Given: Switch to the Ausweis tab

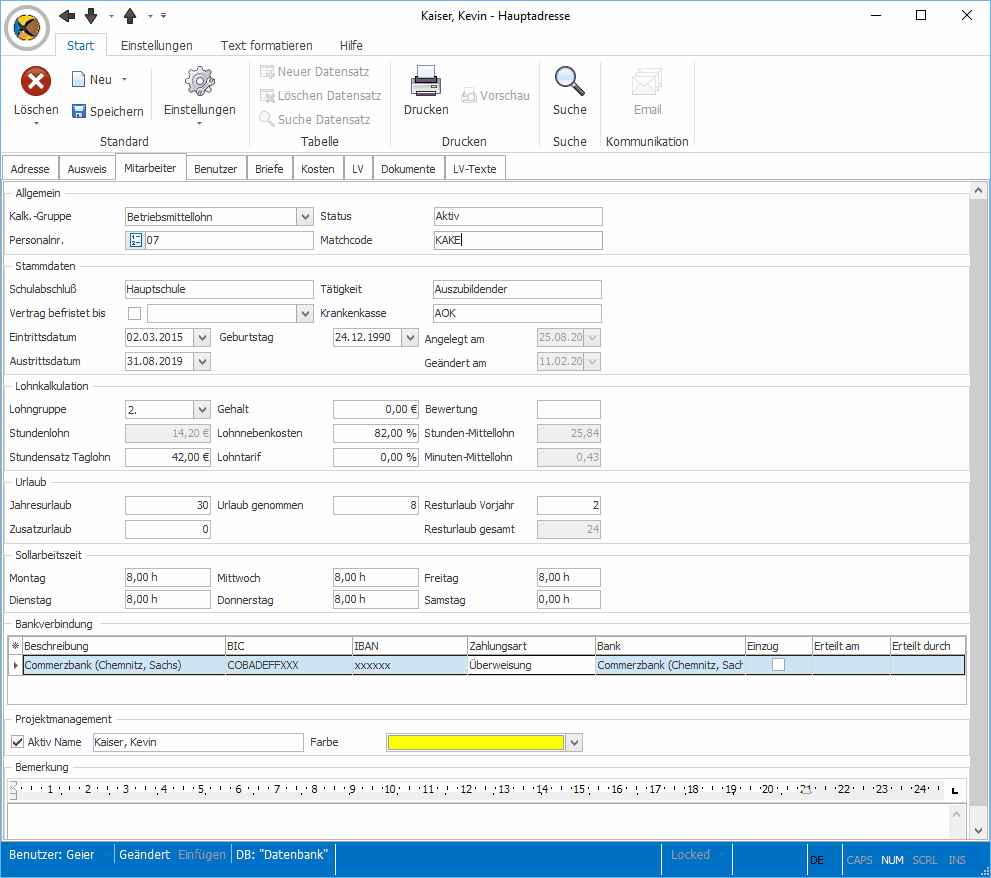Looking at the screenshot, I should point(87,169).
